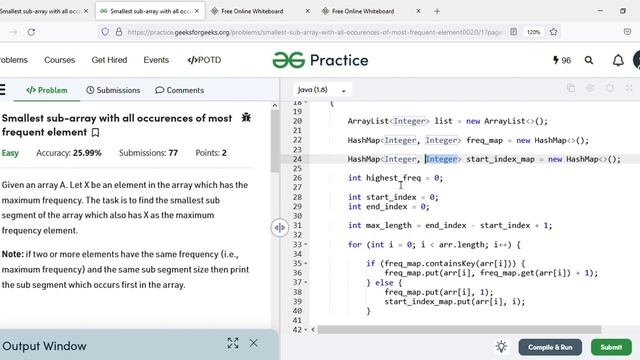The image size is (640, 360).
Task: Toggle editor theme with the lightbulb icon
Action: (x=501, y=347)
